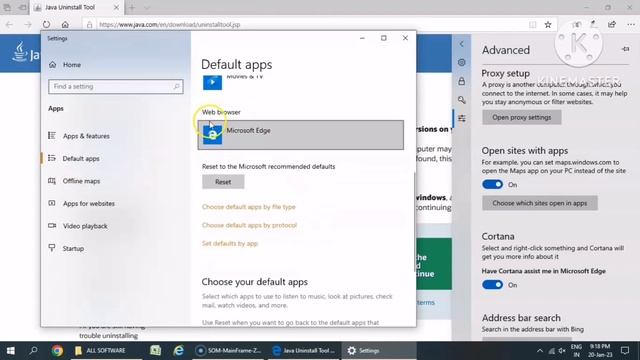The height and width of the screenshot is (360, 640).
Task: Click Edge set tabs aside icon
Action: [23, 7]
